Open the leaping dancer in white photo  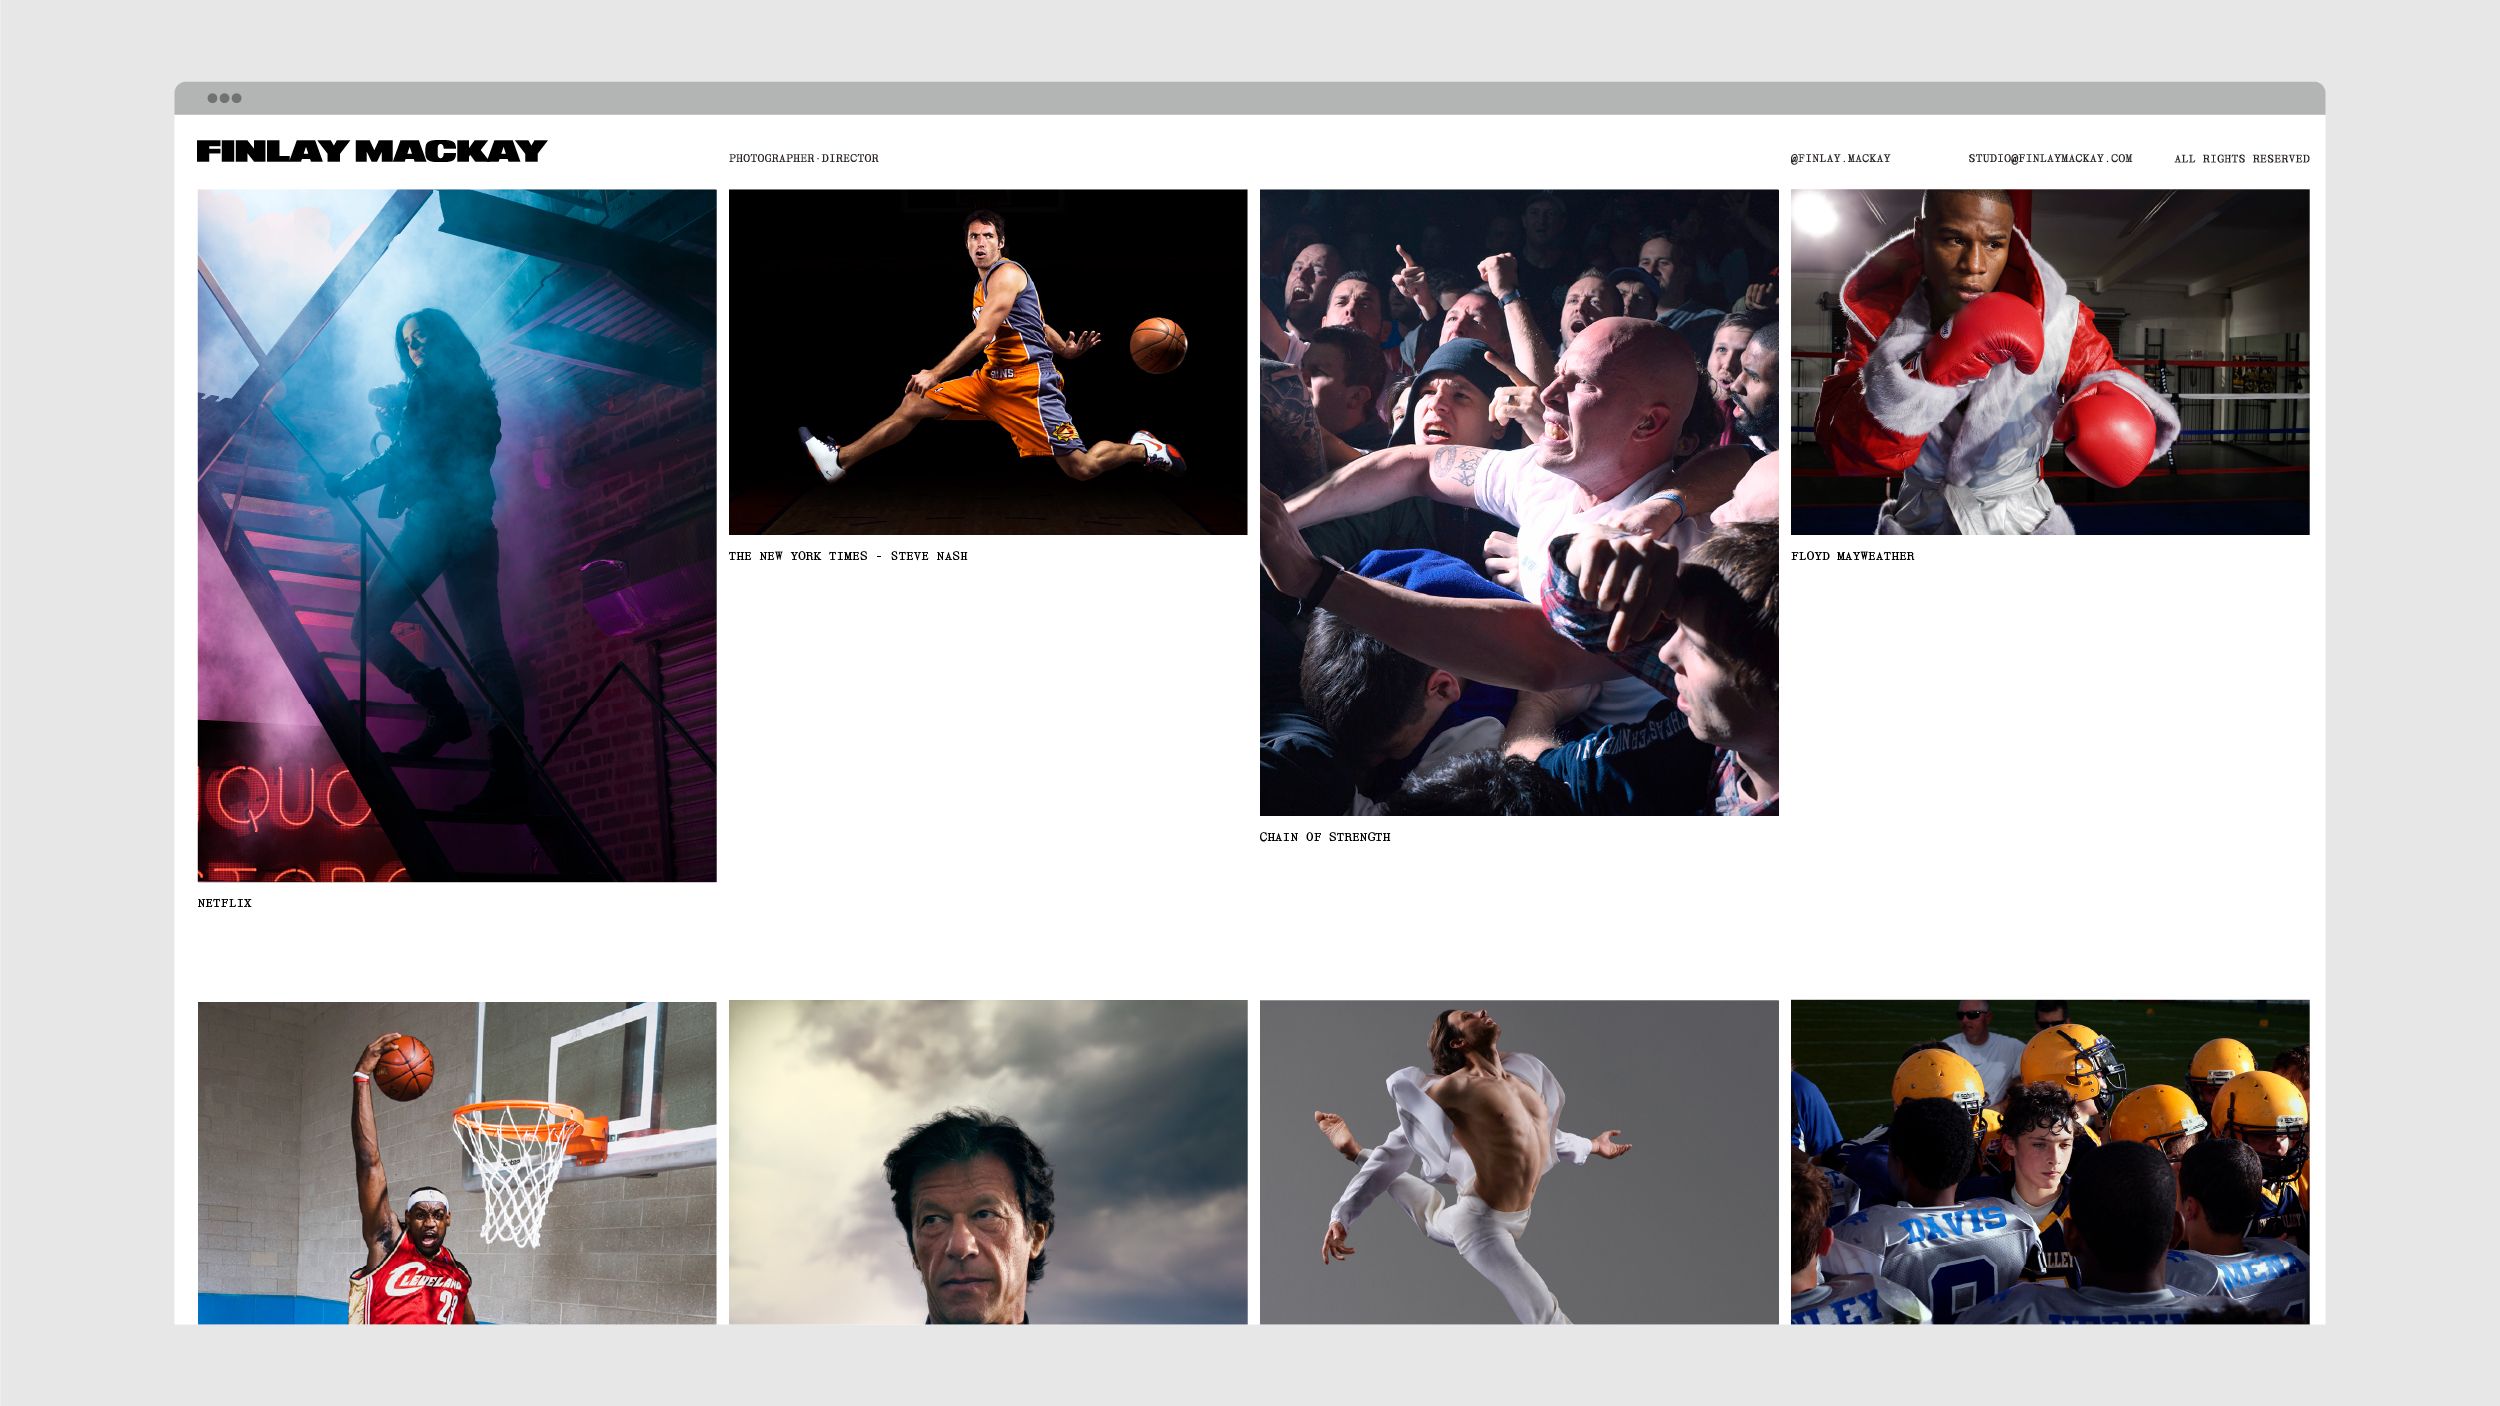point(1518,1162)
